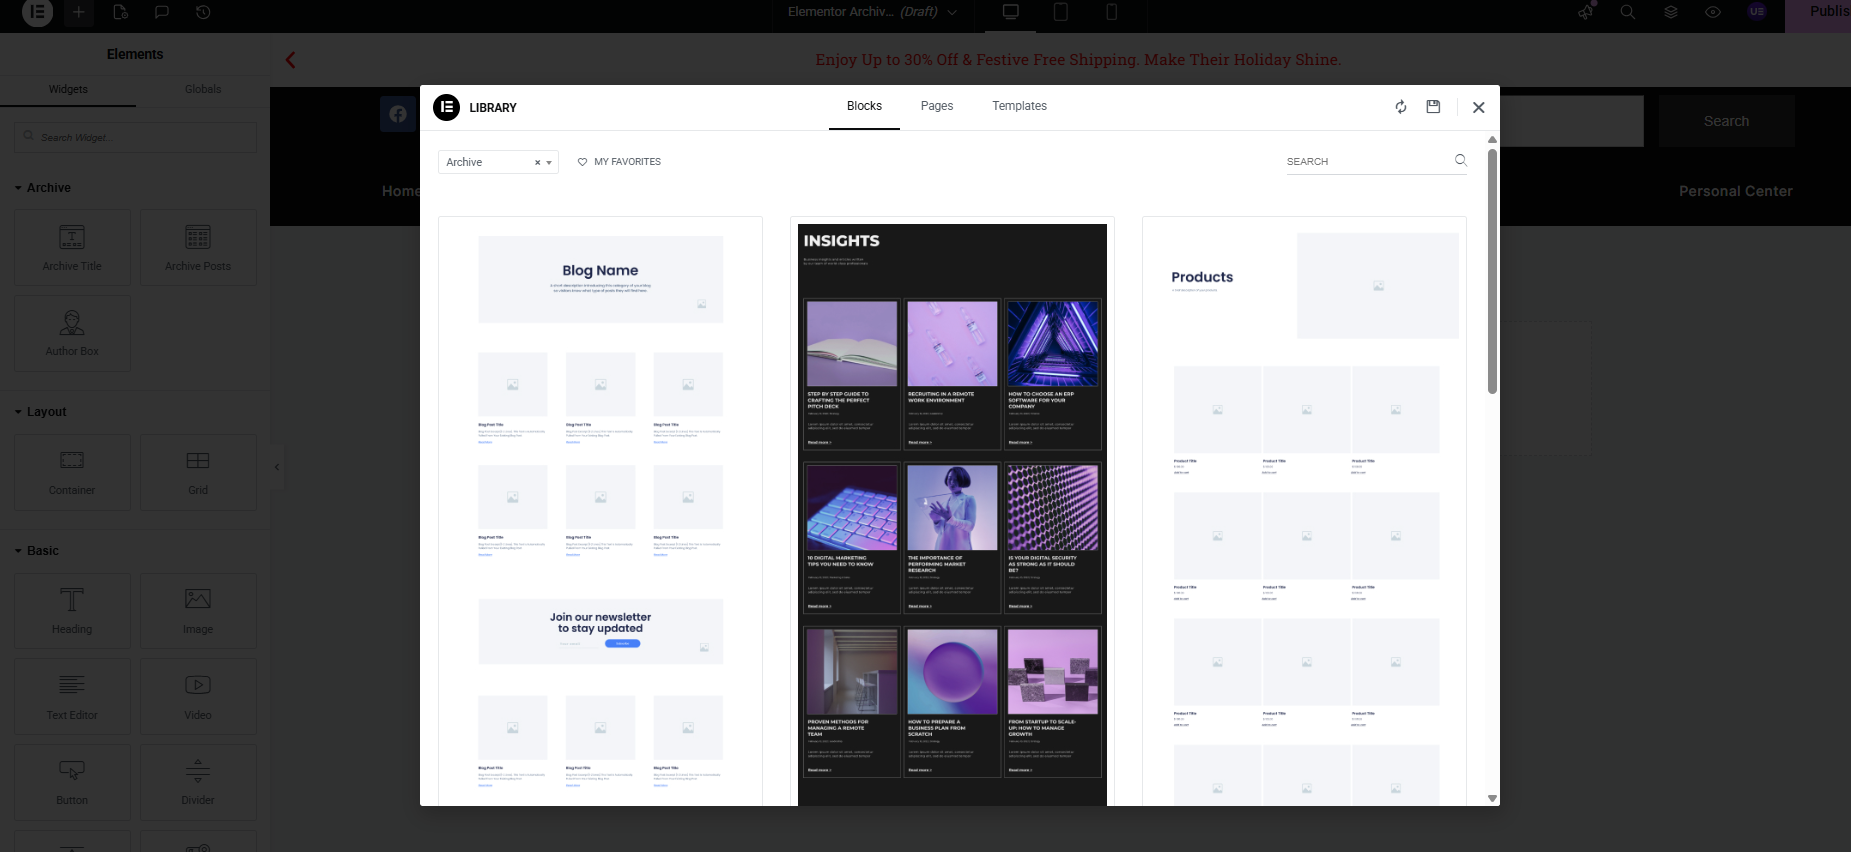Select the Archive Posts widget
The width and height of the screenshot is (1851, 852).
(x=198, y=247)
